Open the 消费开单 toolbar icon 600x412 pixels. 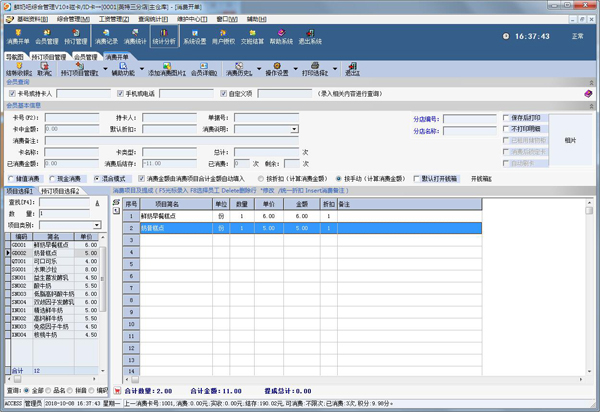(x=18, y=36)
